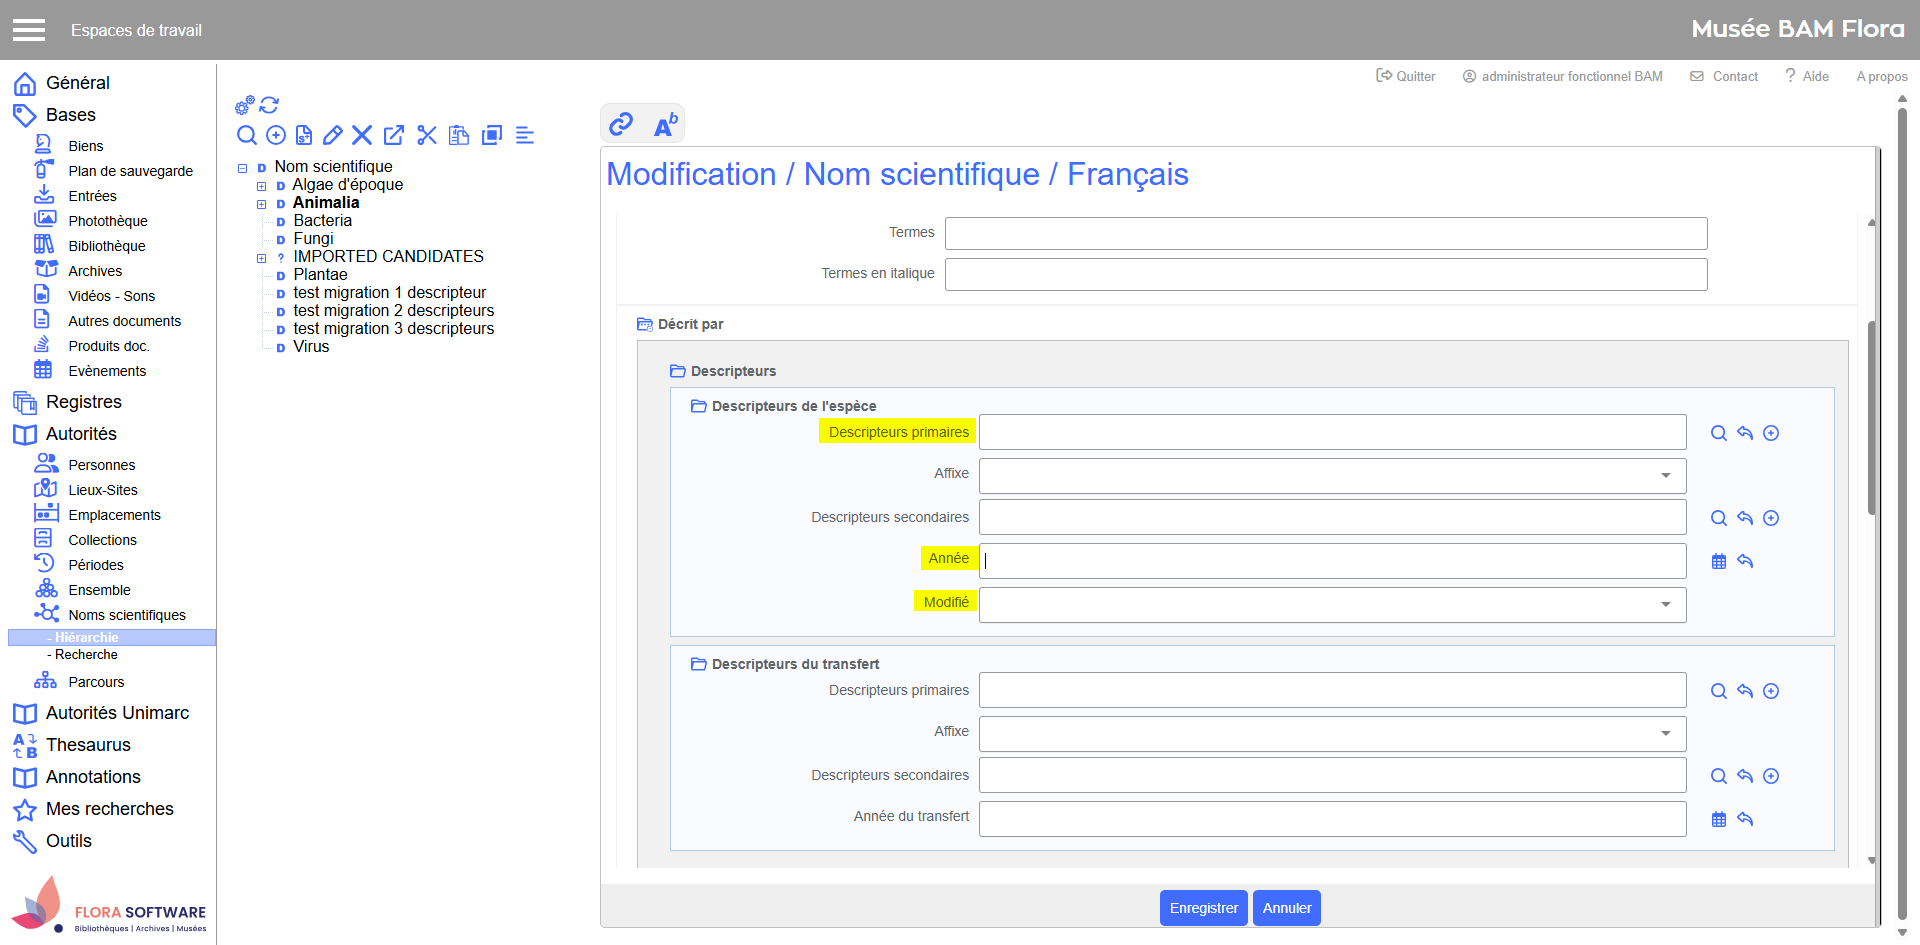Click the Quitter link in the header
Screen dimensions: 1920x945
pyautogui.click(x=1406, y=76)
